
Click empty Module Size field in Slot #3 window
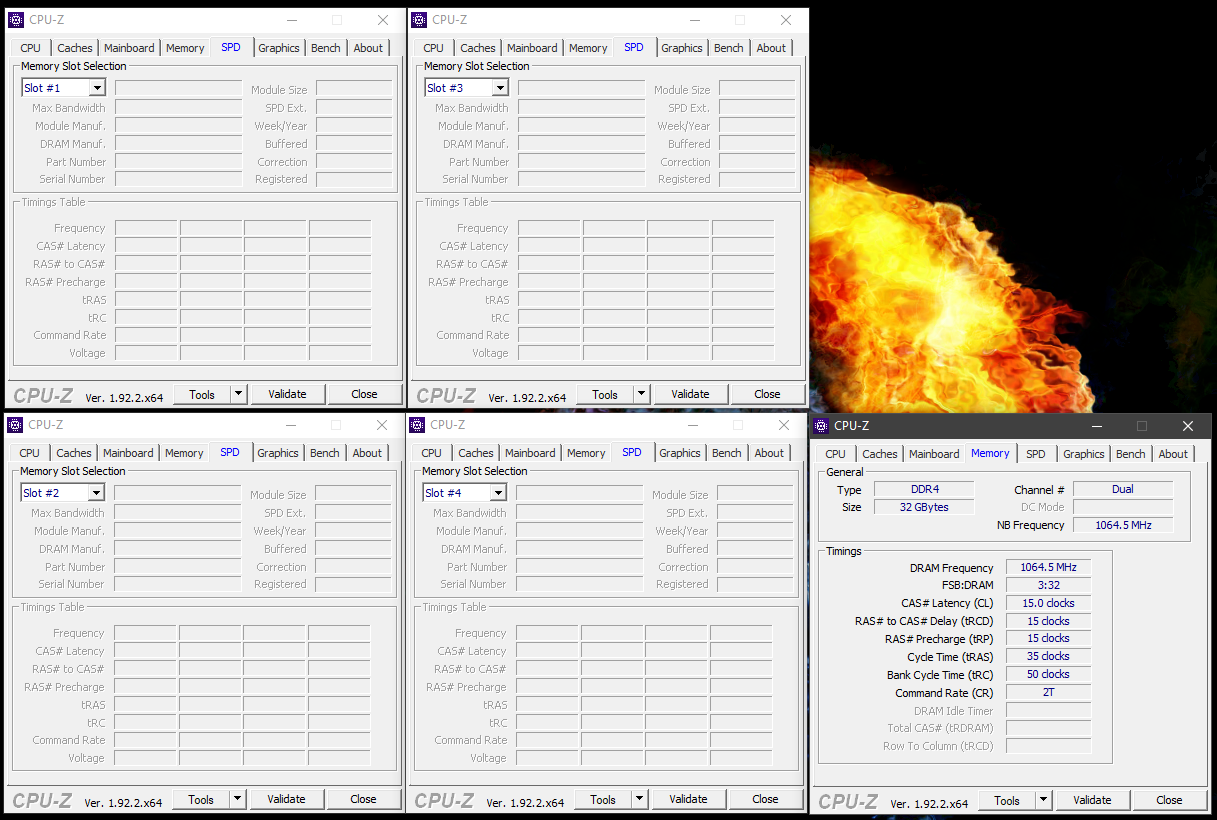point(757,89)
